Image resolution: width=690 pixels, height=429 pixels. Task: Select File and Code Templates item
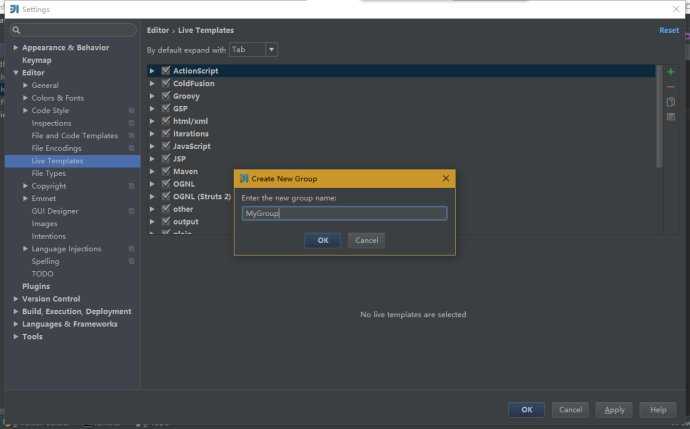coord(75,136)
